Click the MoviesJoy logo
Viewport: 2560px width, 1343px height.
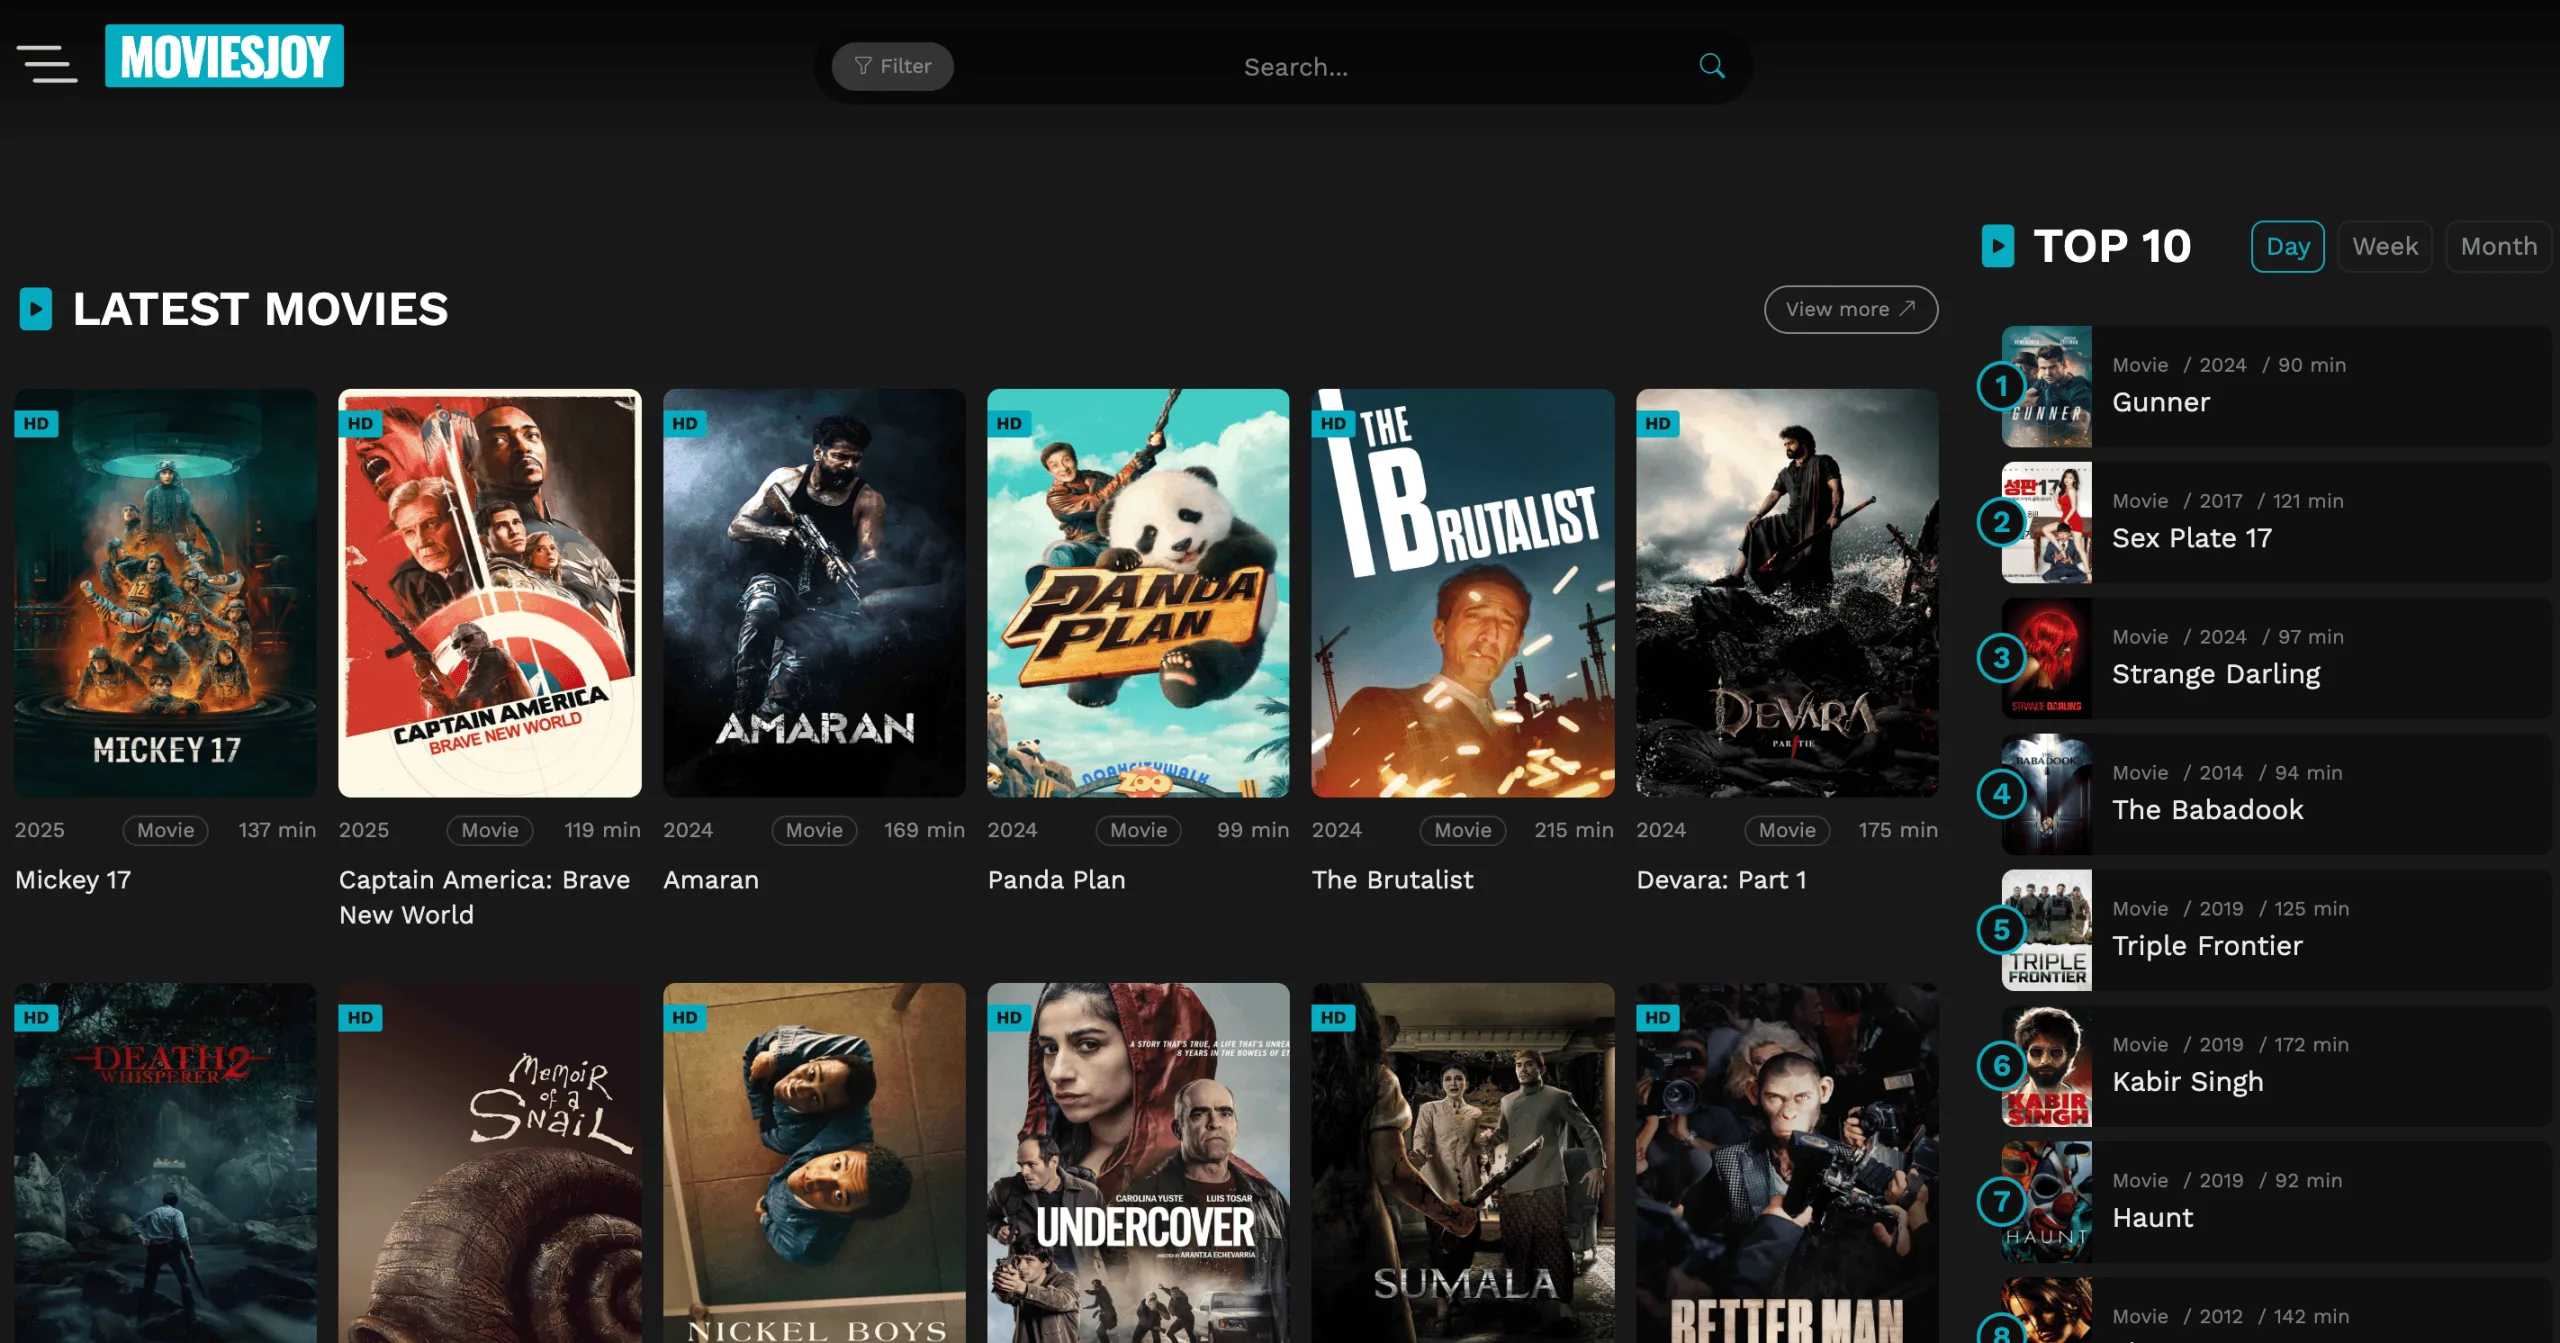[x=224, y=56]
